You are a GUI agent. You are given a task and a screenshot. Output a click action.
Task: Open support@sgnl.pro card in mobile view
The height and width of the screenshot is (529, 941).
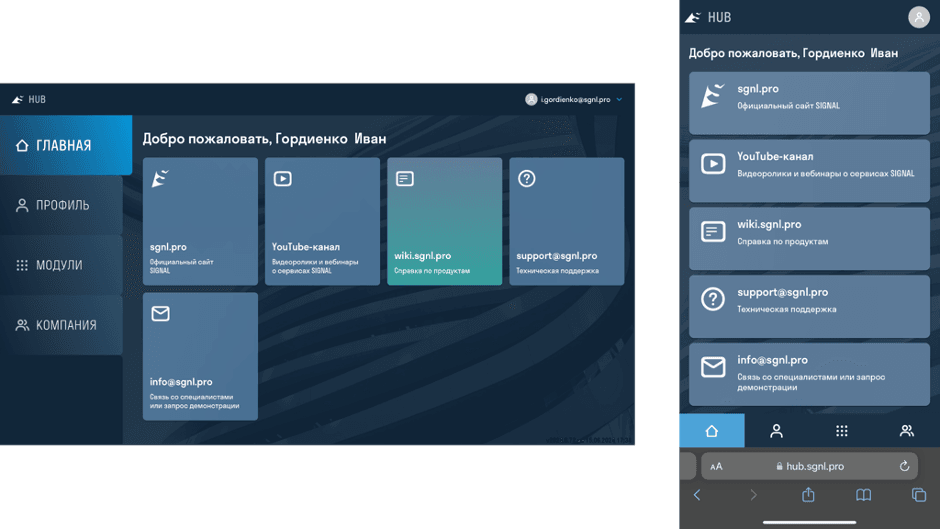click(x=809, y=306)
